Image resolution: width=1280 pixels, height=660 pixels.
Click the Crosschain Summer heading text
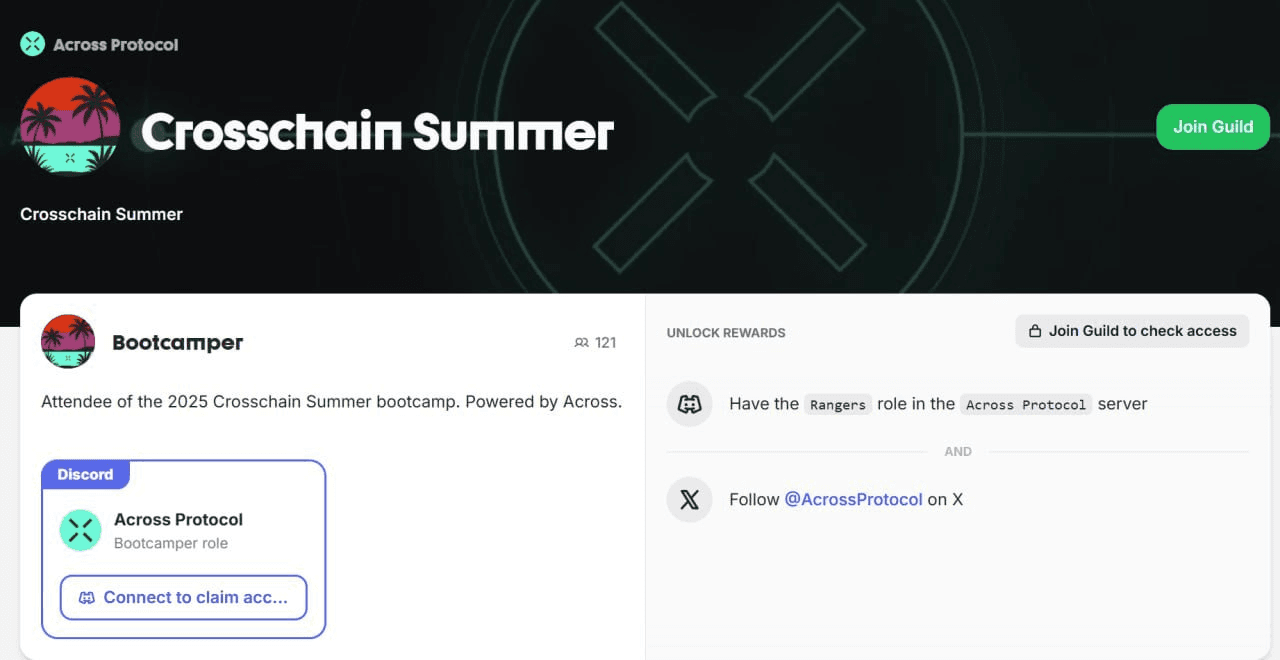377,132
